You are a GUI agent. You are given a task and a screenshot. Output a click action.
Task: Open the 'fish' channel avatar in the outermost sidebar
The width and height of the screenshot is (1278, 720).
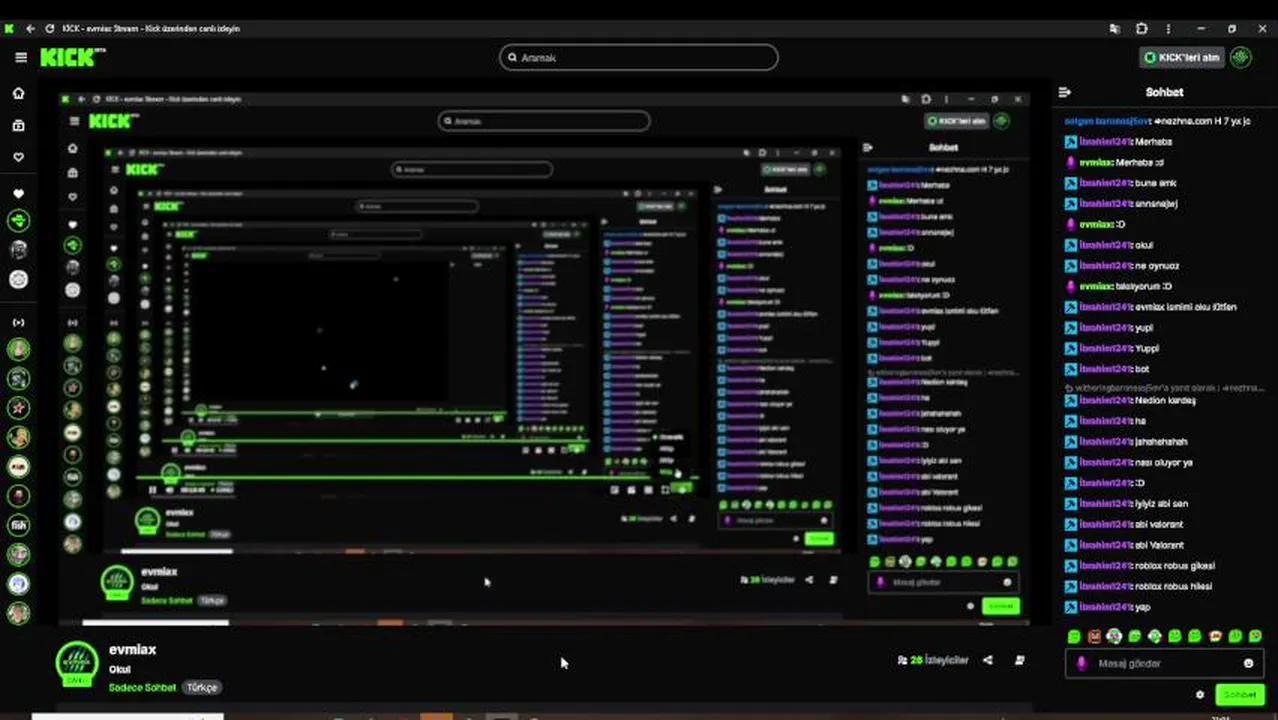18,525
